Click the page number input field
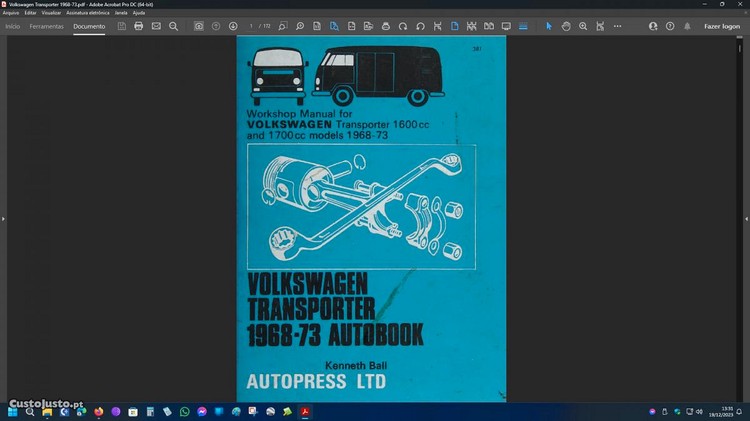 point(253,26)
